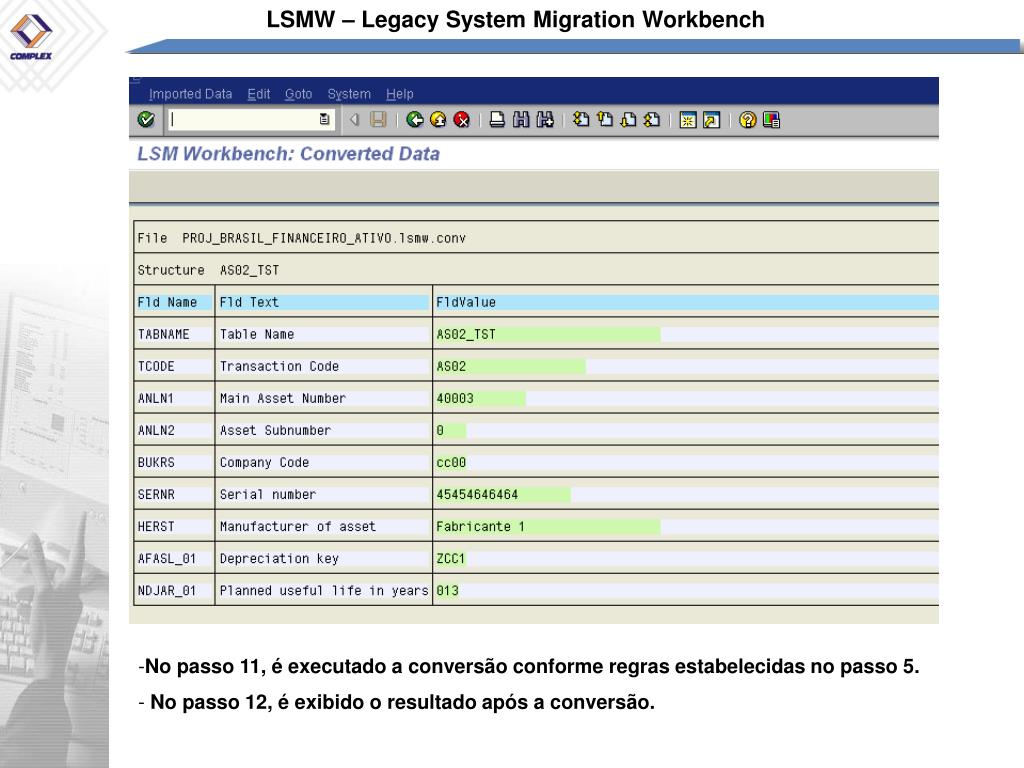This screenshot has height=768, width=1024.
Task: Open the Help menu
Action: (x=400, y=94)
